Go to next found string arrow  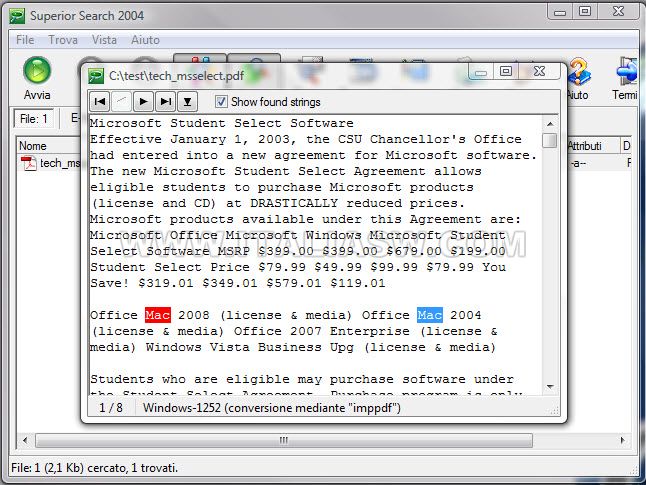pyautogui.click(x=143, y=101)
